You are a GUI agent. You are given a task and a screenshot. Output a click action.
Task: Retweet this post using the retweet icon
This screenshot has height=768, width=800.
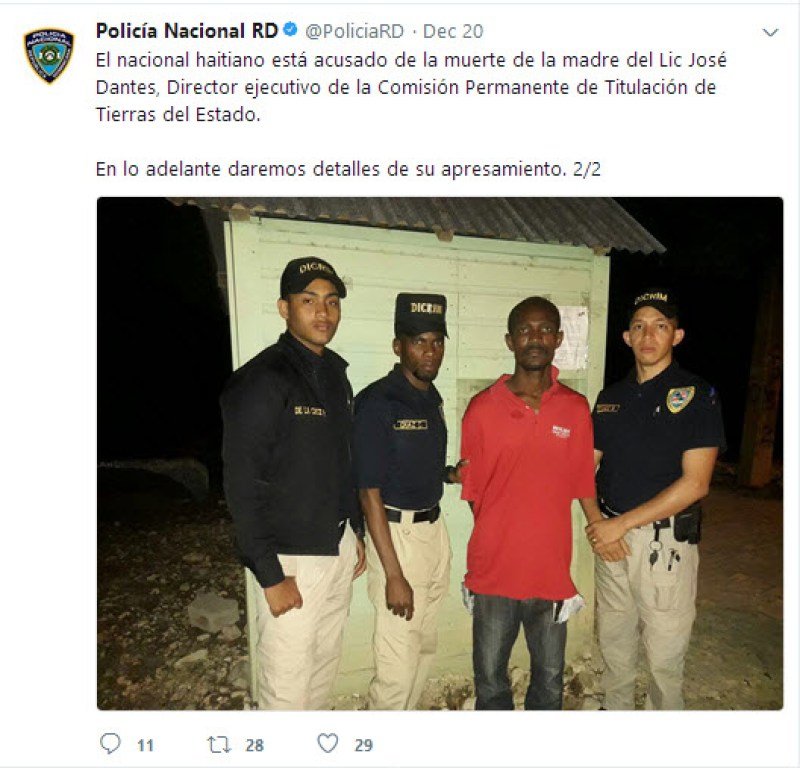[219, 745]
